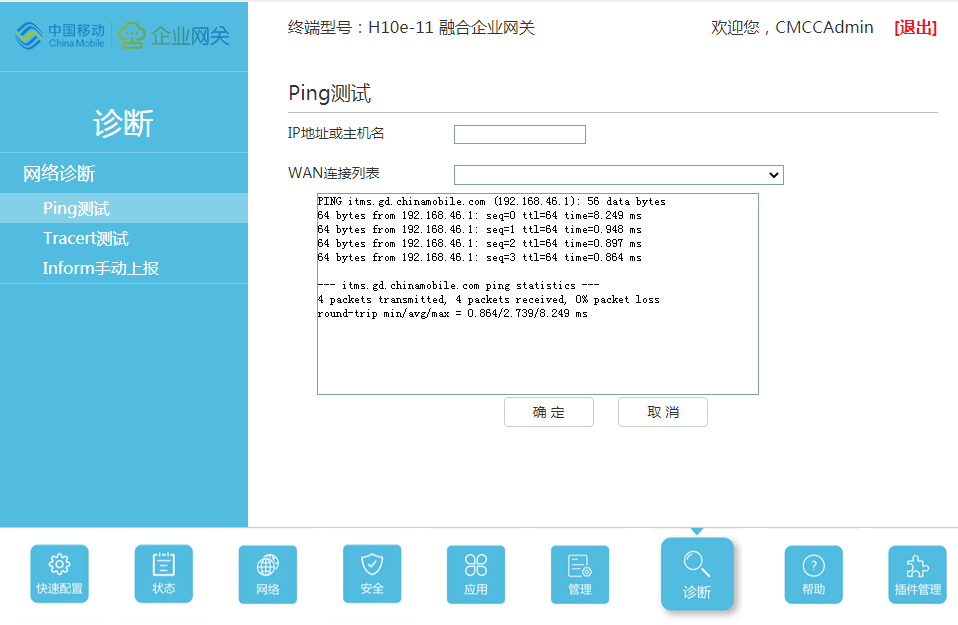Open the 插件管理 plugin management icon
This screenshot has height=625, width=958.
pyautogui.click(x=918, y=573)
